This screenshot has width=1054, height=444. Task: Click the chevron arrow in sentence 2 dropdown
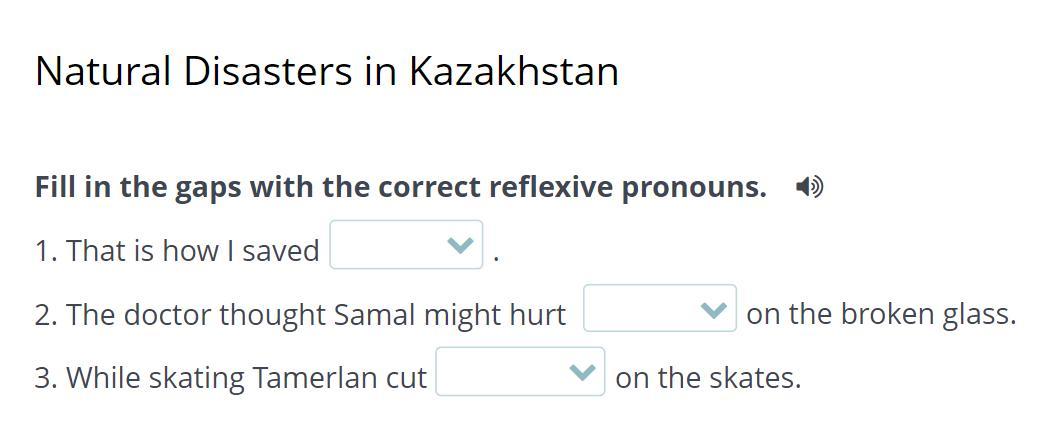[713, 310]
